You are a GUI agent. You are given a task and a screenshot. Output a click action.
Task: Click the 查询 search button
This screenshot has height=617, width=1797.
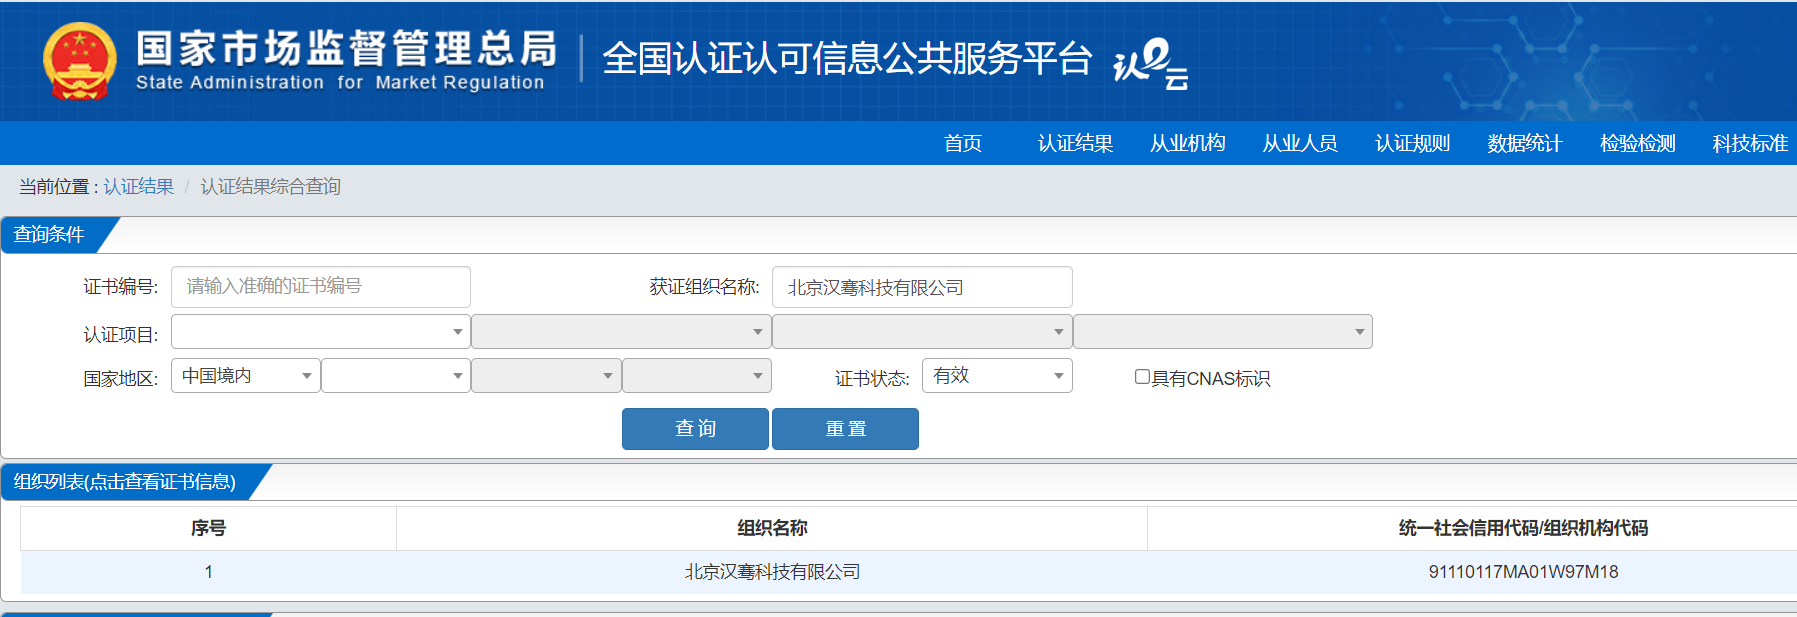(695, 429)
